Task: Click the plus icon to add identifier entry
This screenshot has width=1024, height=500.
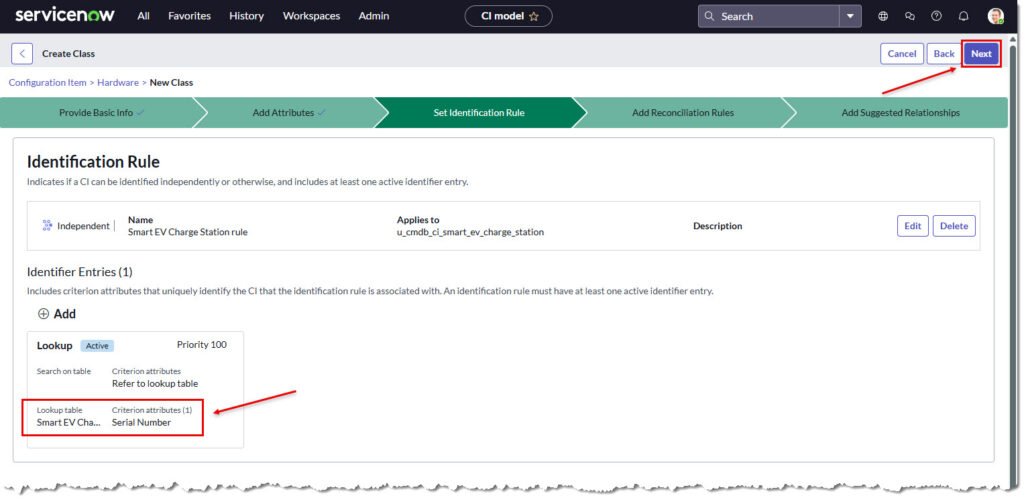Action: tap(43, 314)
